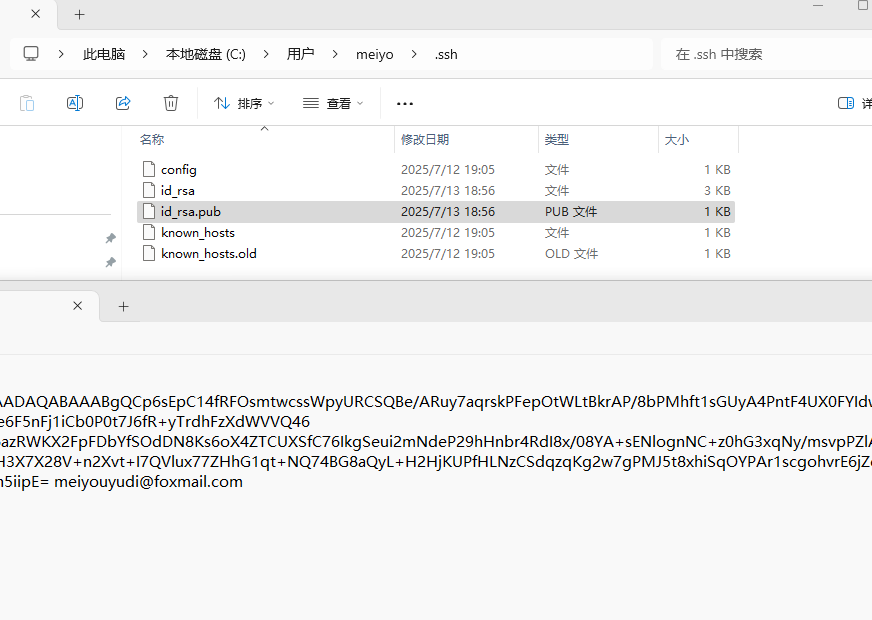Screen dimensions: 872x620
Task: Click the upper pin icon in sidebar
Action: coord(111,238)
